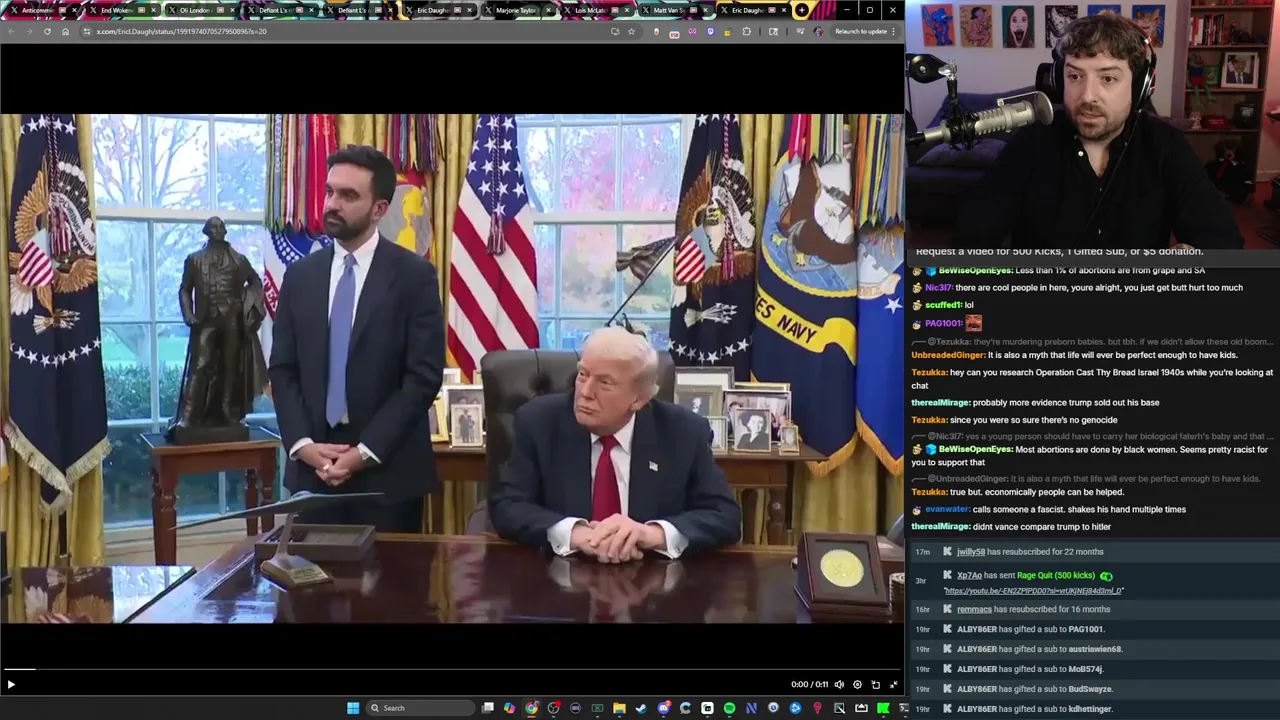Open the video settings gear
This screenshot has height=720, width=1280.
[857, 685]
